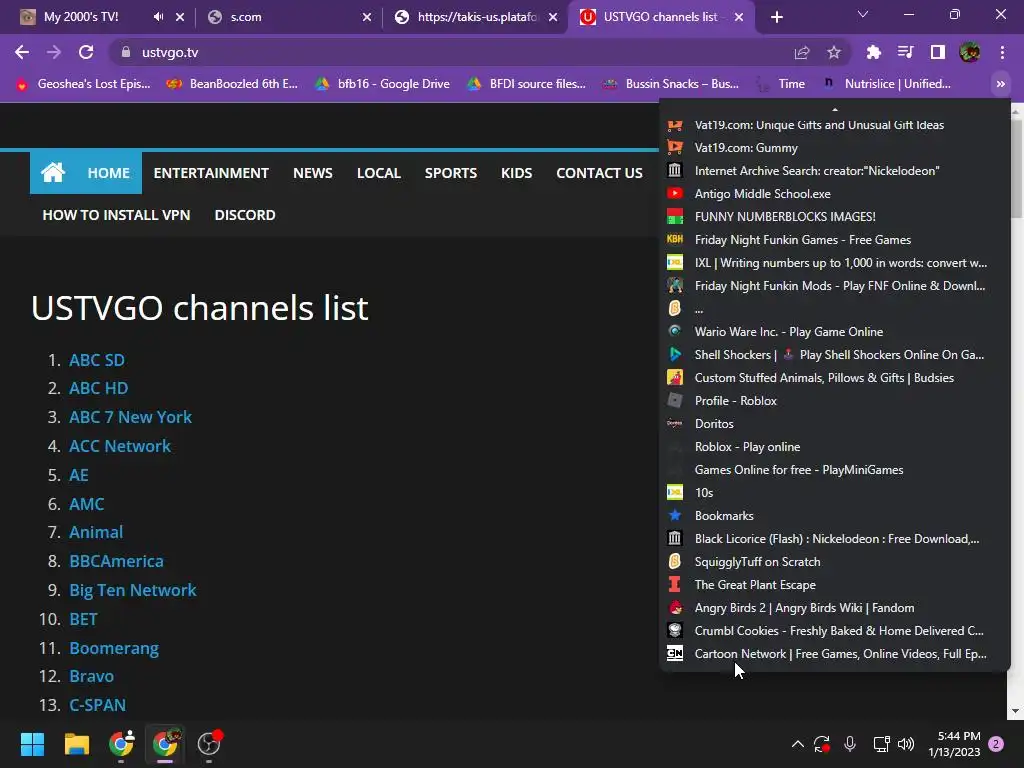1024x768 pixels.
Task: Open the Nutrislice Unified bookmark
Action: coord(886,84)
